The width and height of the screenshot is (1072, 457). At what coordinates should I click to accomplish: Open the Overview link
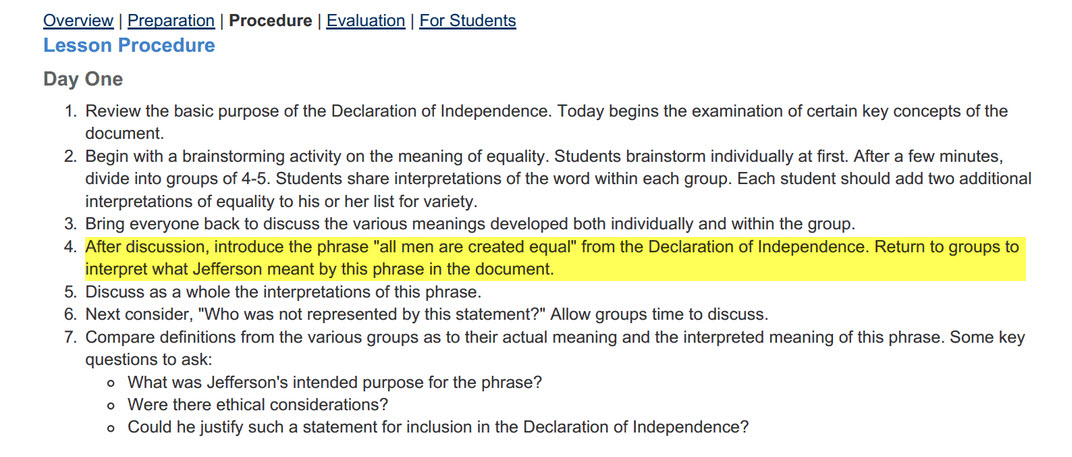[78, 21]
